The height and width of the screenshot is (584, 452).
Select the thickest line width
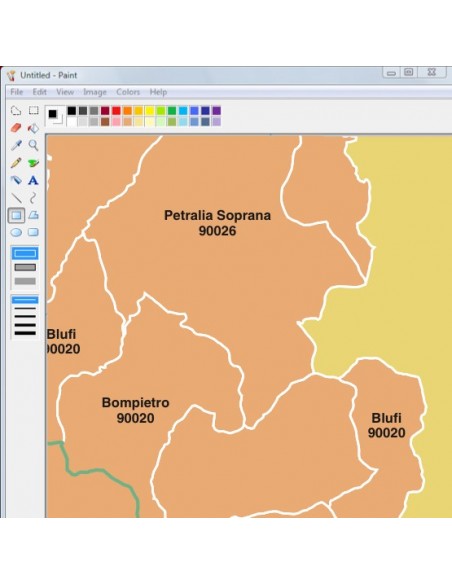pyautogui.click(x=25, y=333)
